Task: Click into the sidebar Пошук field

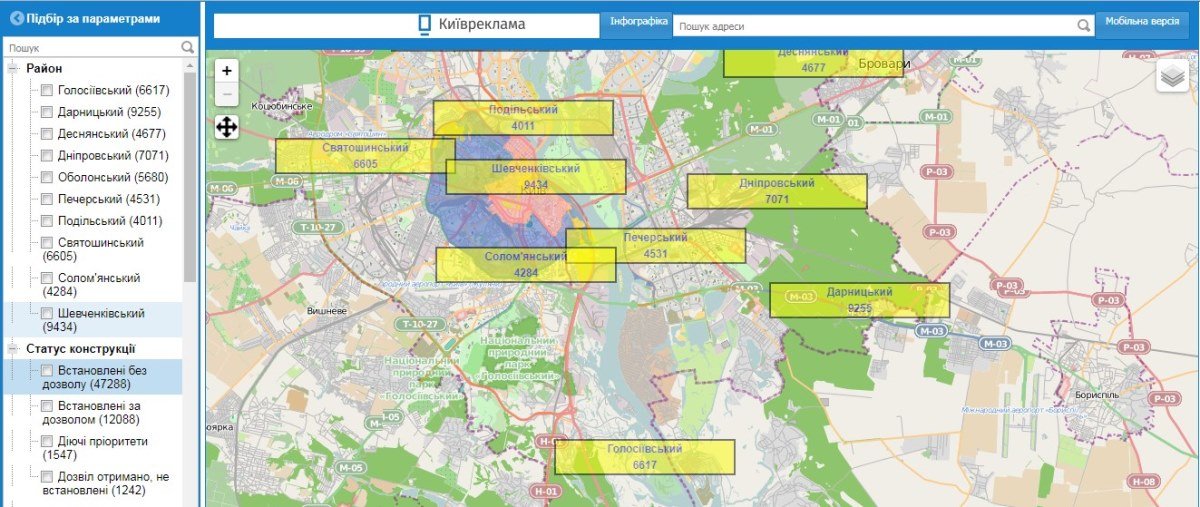Action: pos(92,47)
